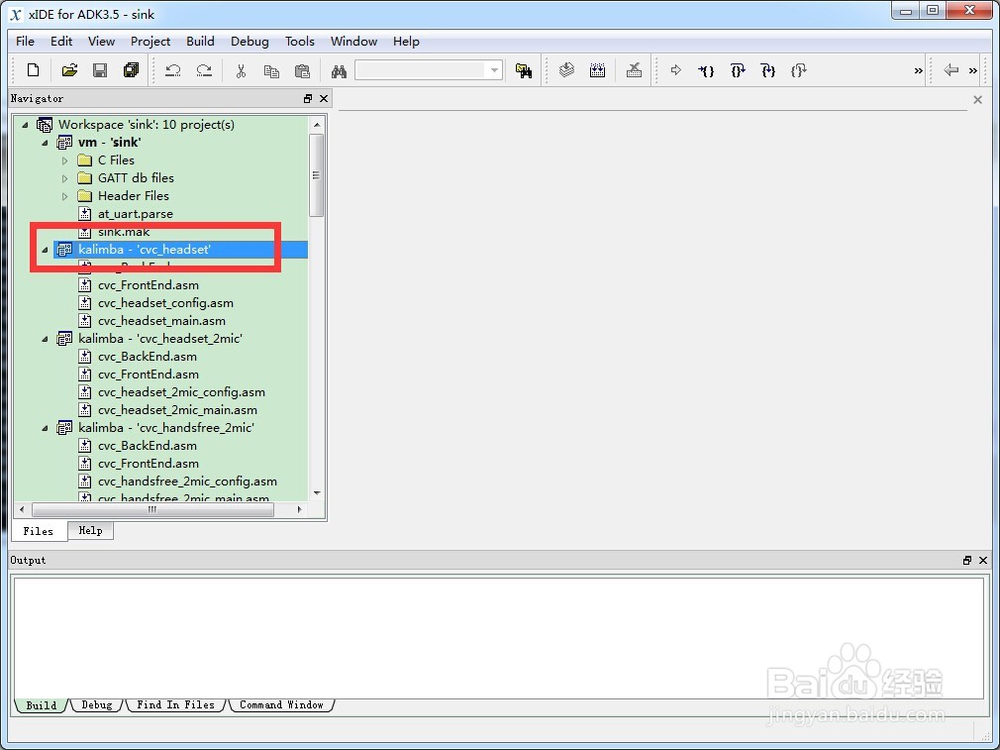Open the Edit menu
Viewport: 1000px width, 750px height.
pos(61,41)
